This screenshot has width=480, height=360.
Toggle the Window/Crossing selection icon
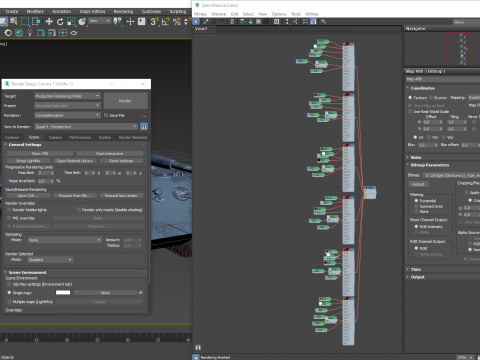click(x=36, y=22)
